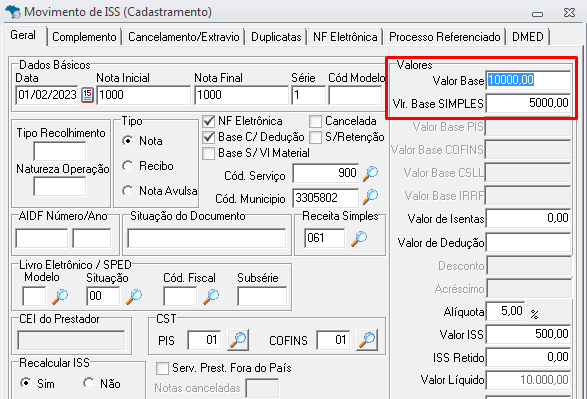Focus the CST PIS code field
The height and width of the screenshot is (399, 587).
pos(204,340)
